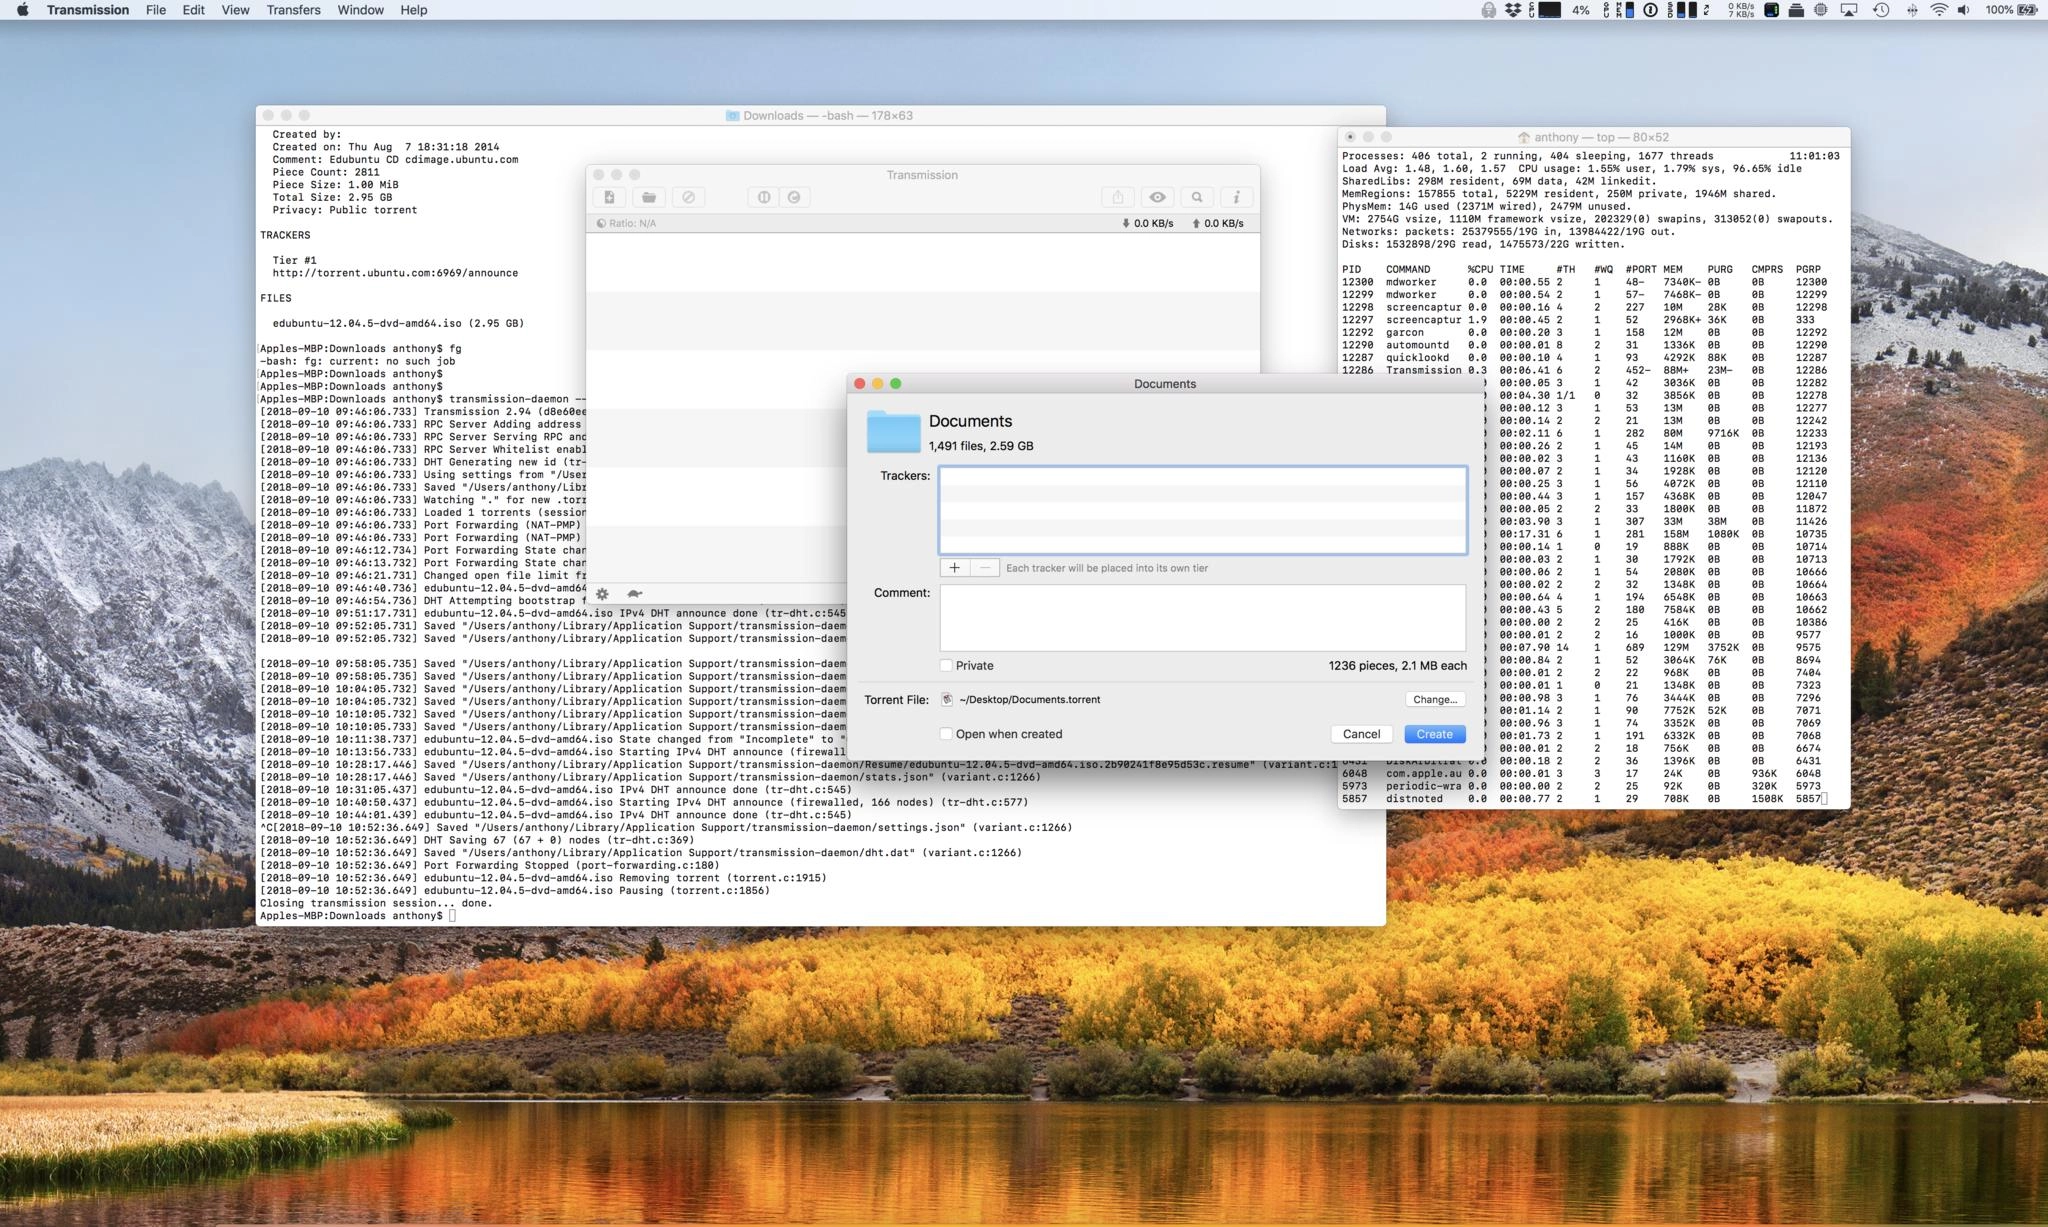This screenshot has height=1227, width=2048.
Task: Click the COMMAND column header in top
Action: coord(1408,269)
